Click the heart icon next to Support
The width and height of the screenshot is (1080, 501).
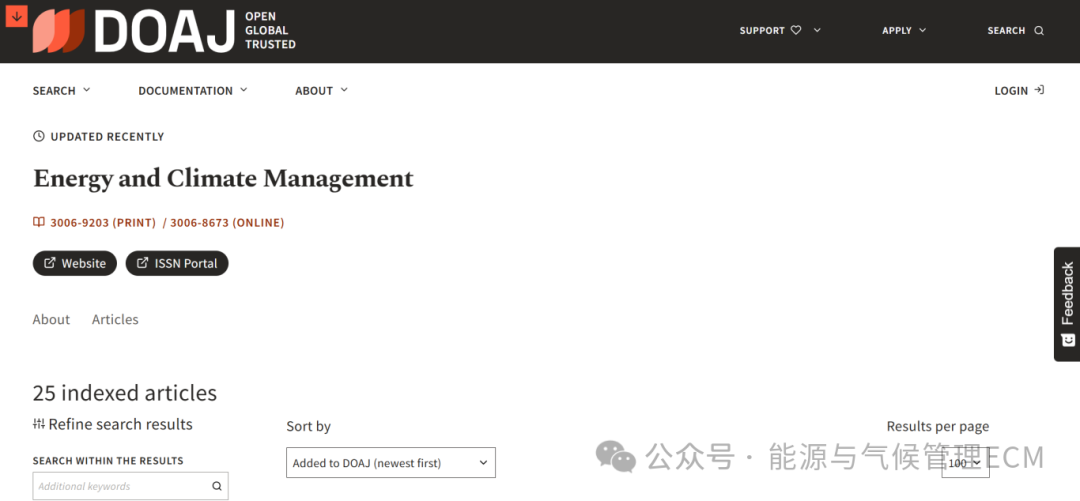(x=796, y=30)
